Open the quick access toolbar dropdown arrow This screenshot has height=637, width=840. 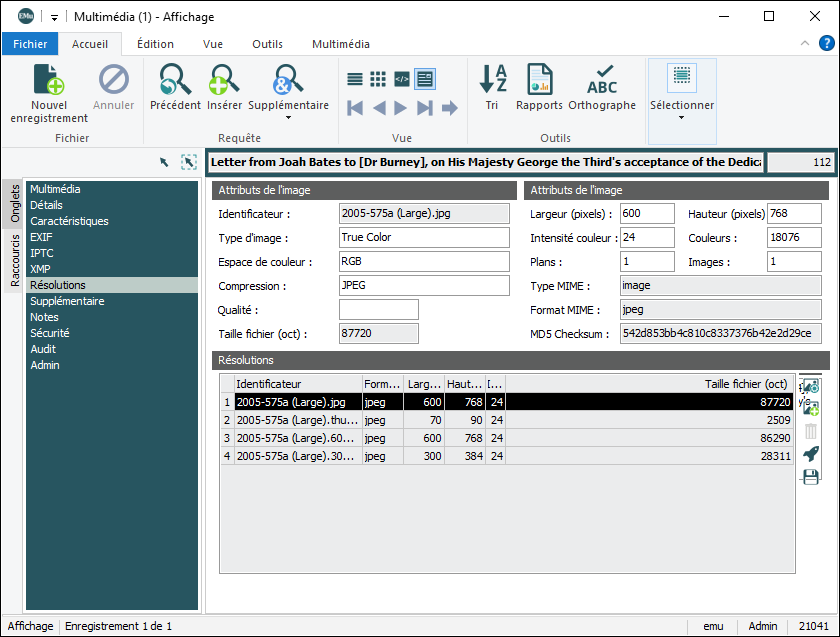click(x=53, y=17)
